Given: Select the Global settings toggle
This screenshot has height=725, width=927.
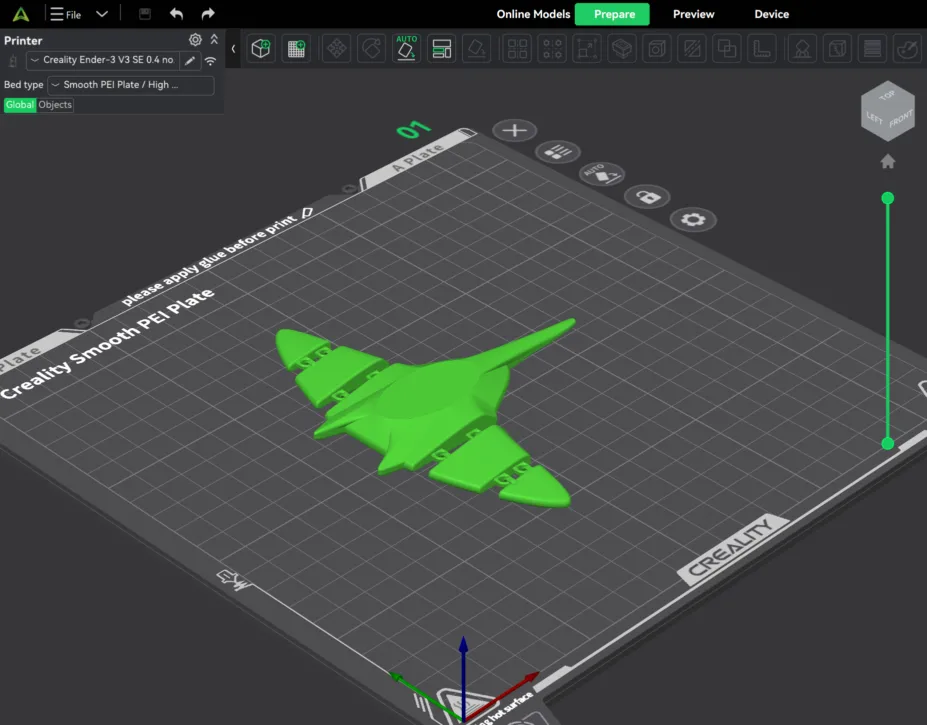Looking at the screenshot, I should coord(20,105).
